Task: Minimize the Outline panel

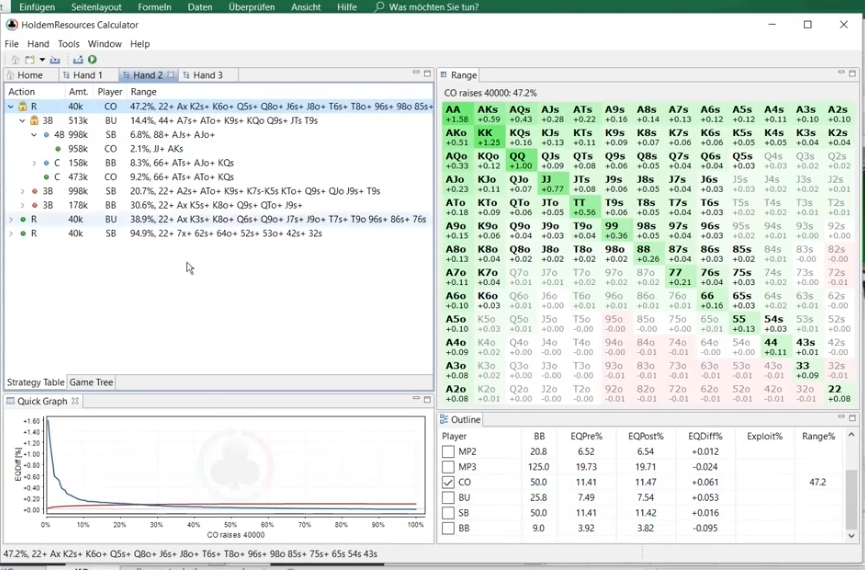Action: [x=841, y=418]
